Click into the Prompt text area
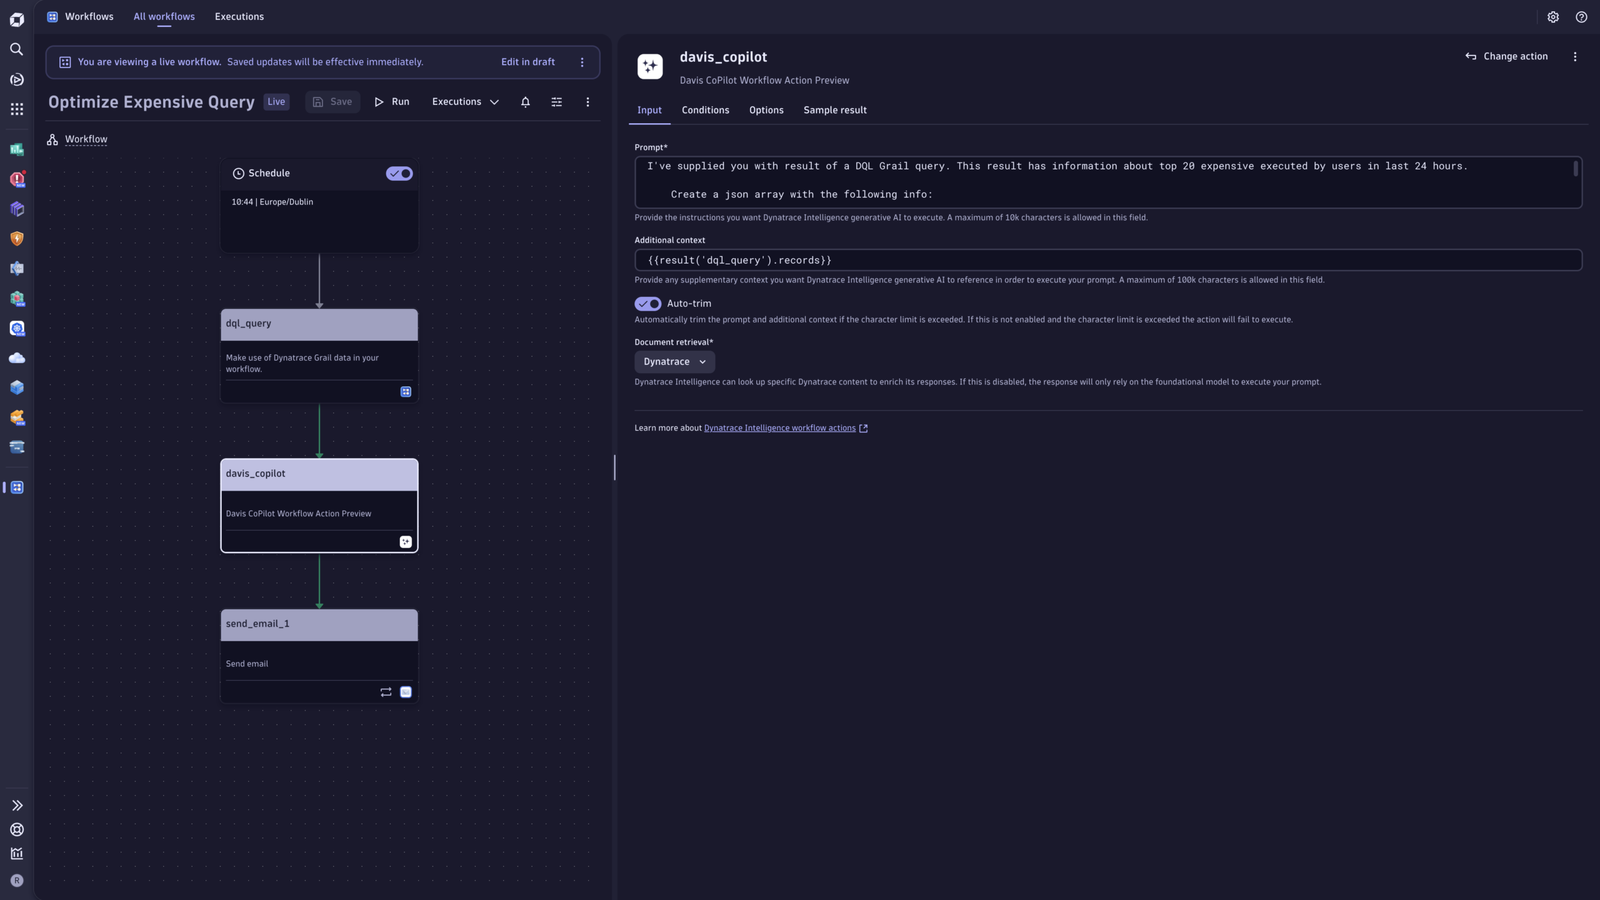The height and width of the screenshot is (900, 1600). click(1108, 182)
